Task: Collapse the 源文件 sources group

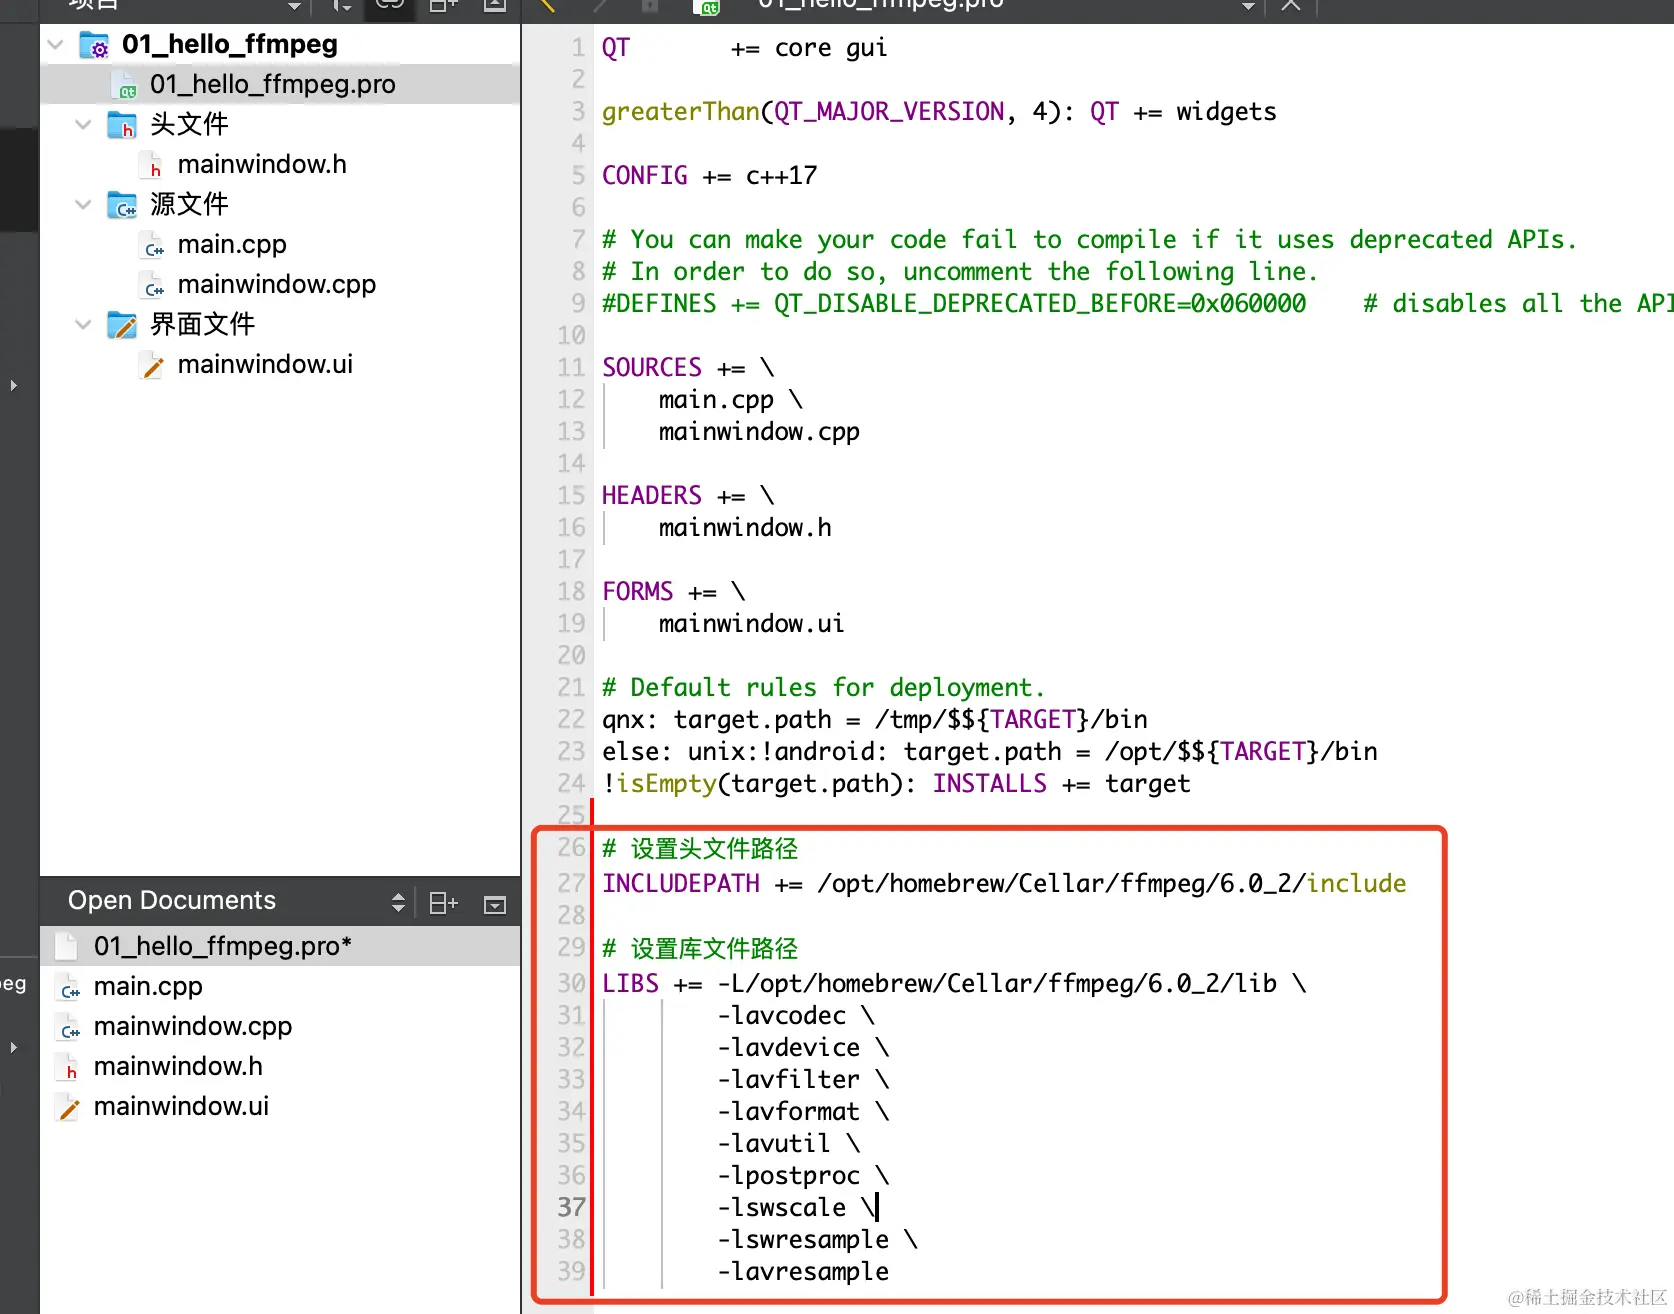Action: tap(84, 205)
